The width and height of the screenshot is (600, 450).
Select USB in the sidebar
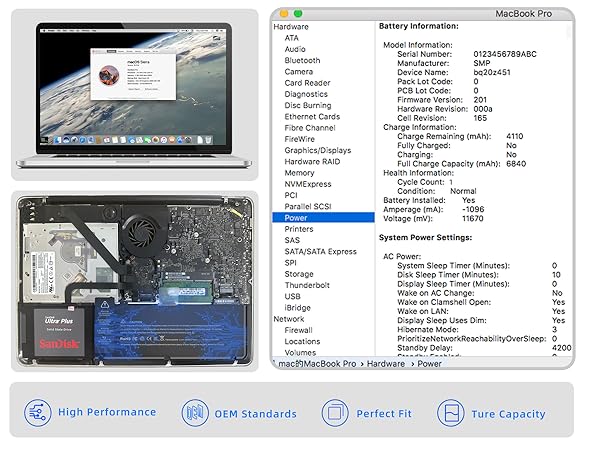tap(292, 297)
